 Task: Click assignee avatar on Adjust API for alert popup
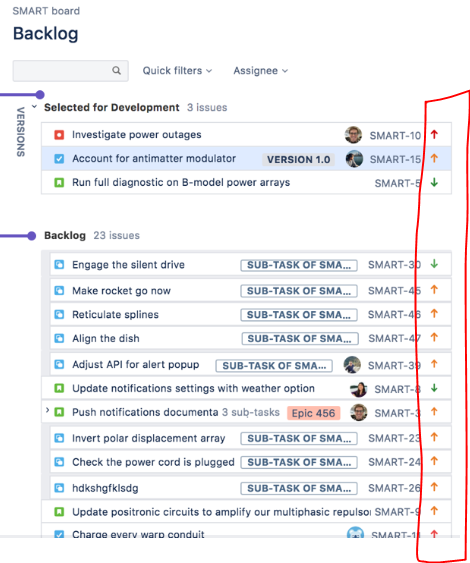352,365
